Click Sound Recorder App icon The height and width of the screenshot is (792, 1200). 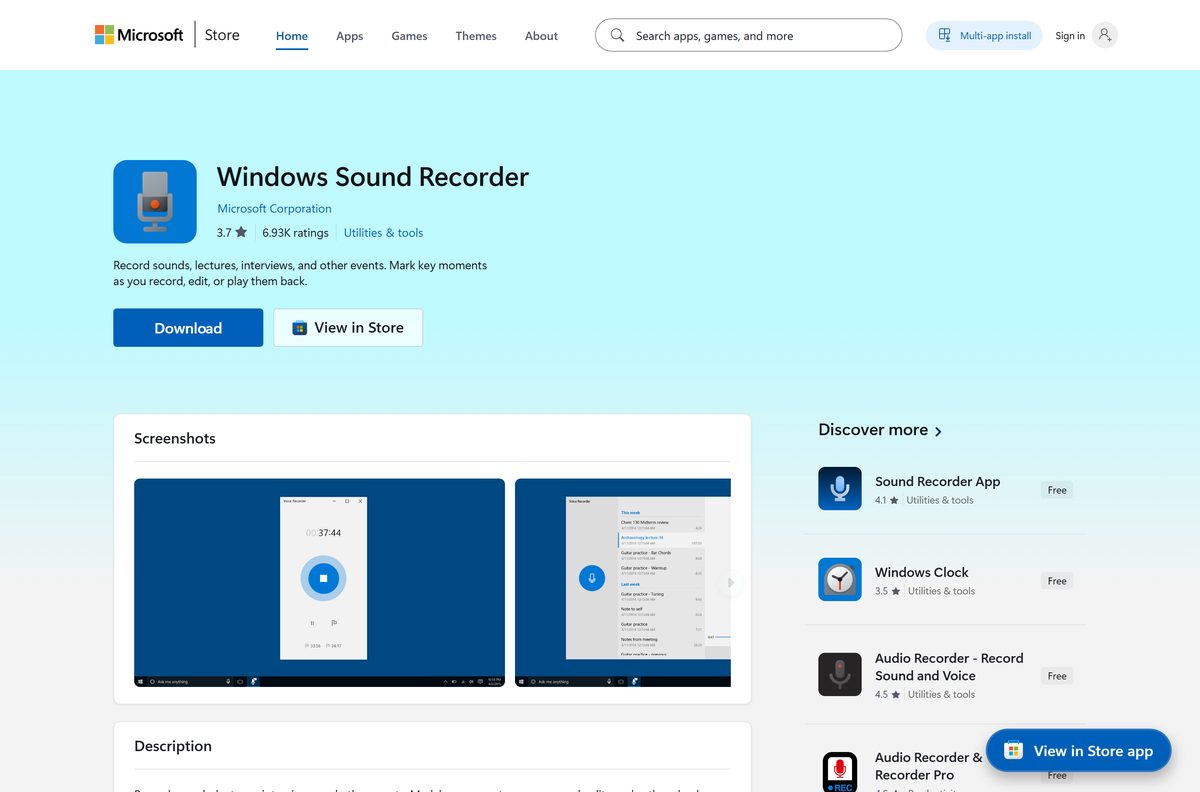[x=840, y=489]
